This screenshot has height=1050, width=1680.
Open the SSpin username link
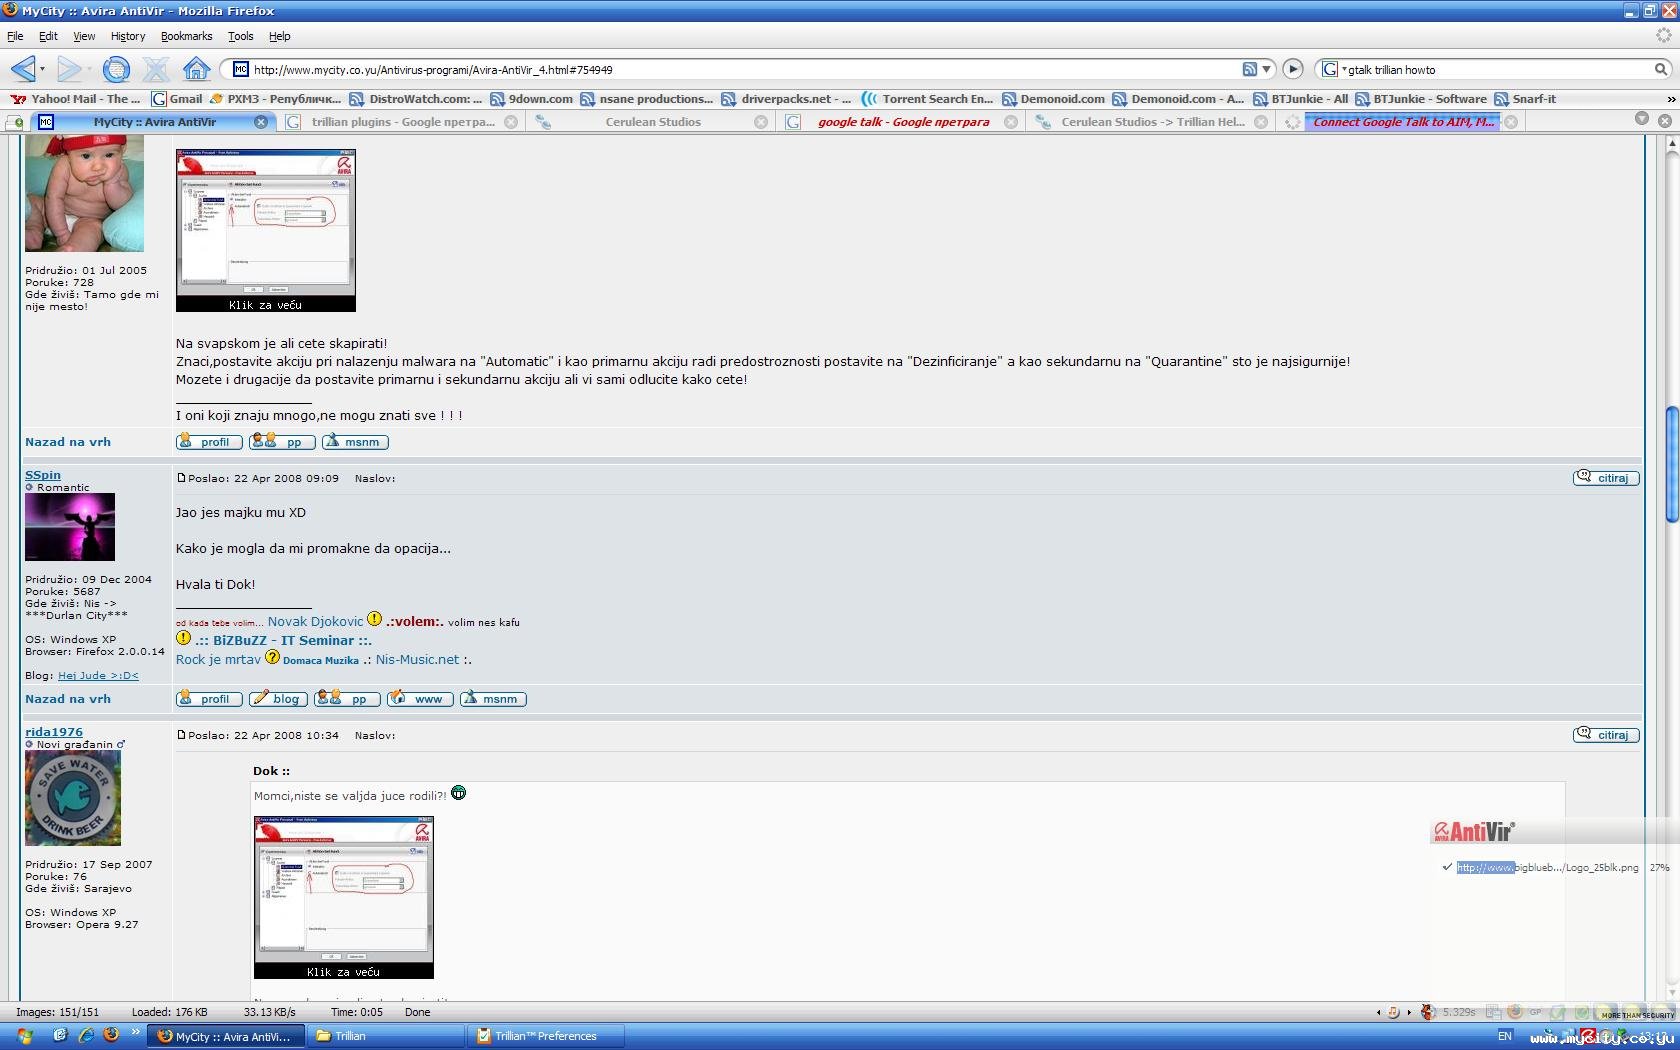(x=43, y=475)
